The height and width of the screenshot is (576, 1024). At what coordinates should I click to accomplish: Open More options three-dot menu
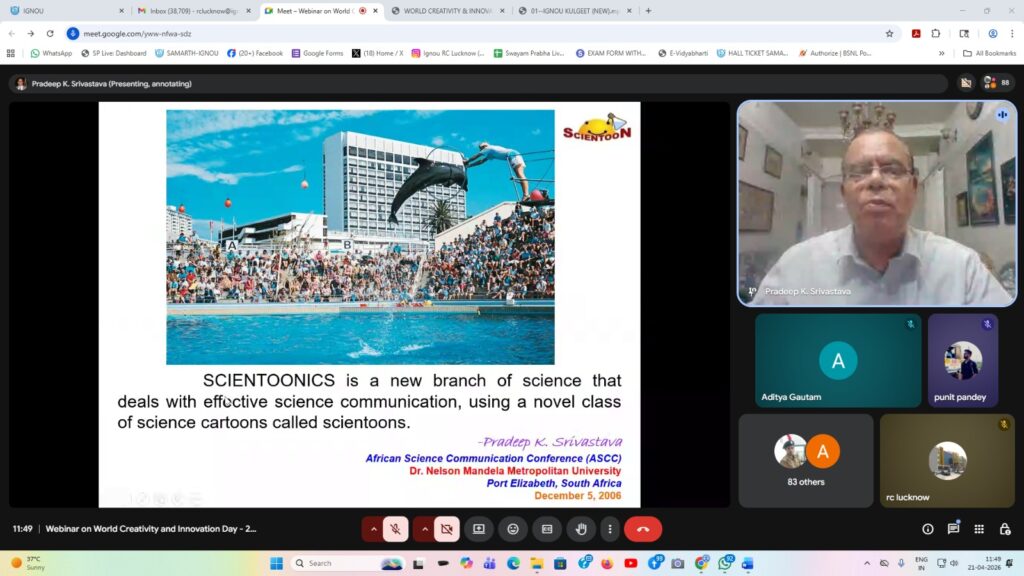[609, 529]
